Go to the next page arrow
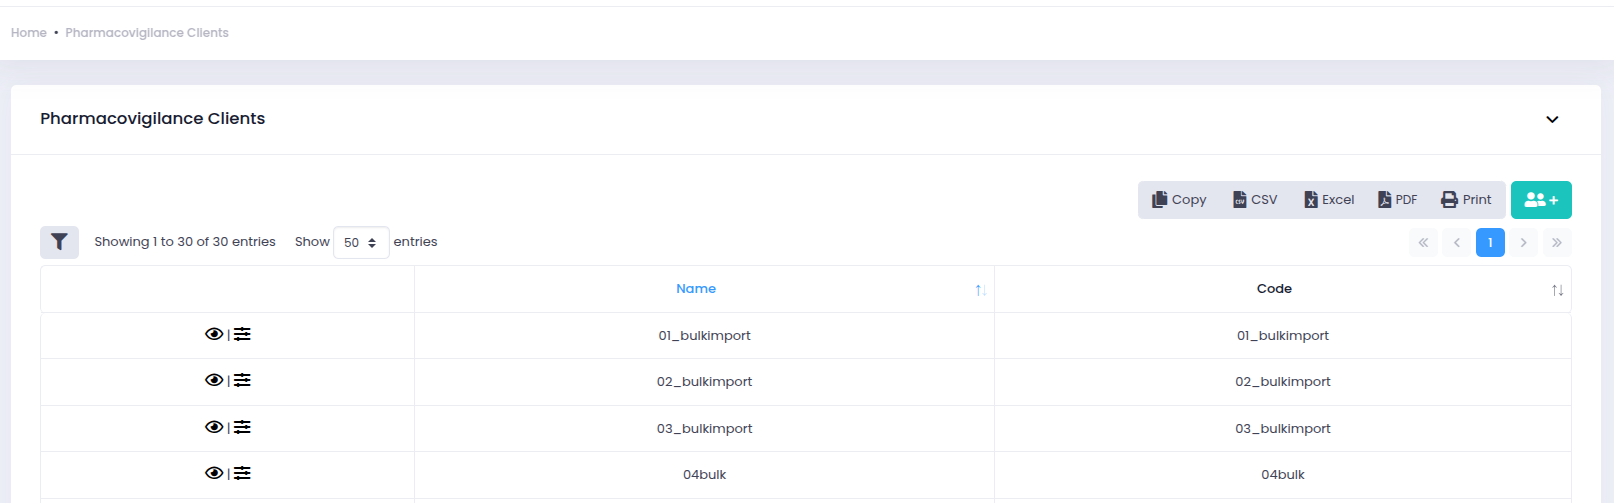The image size is (1614, 503). (1523, 242)
